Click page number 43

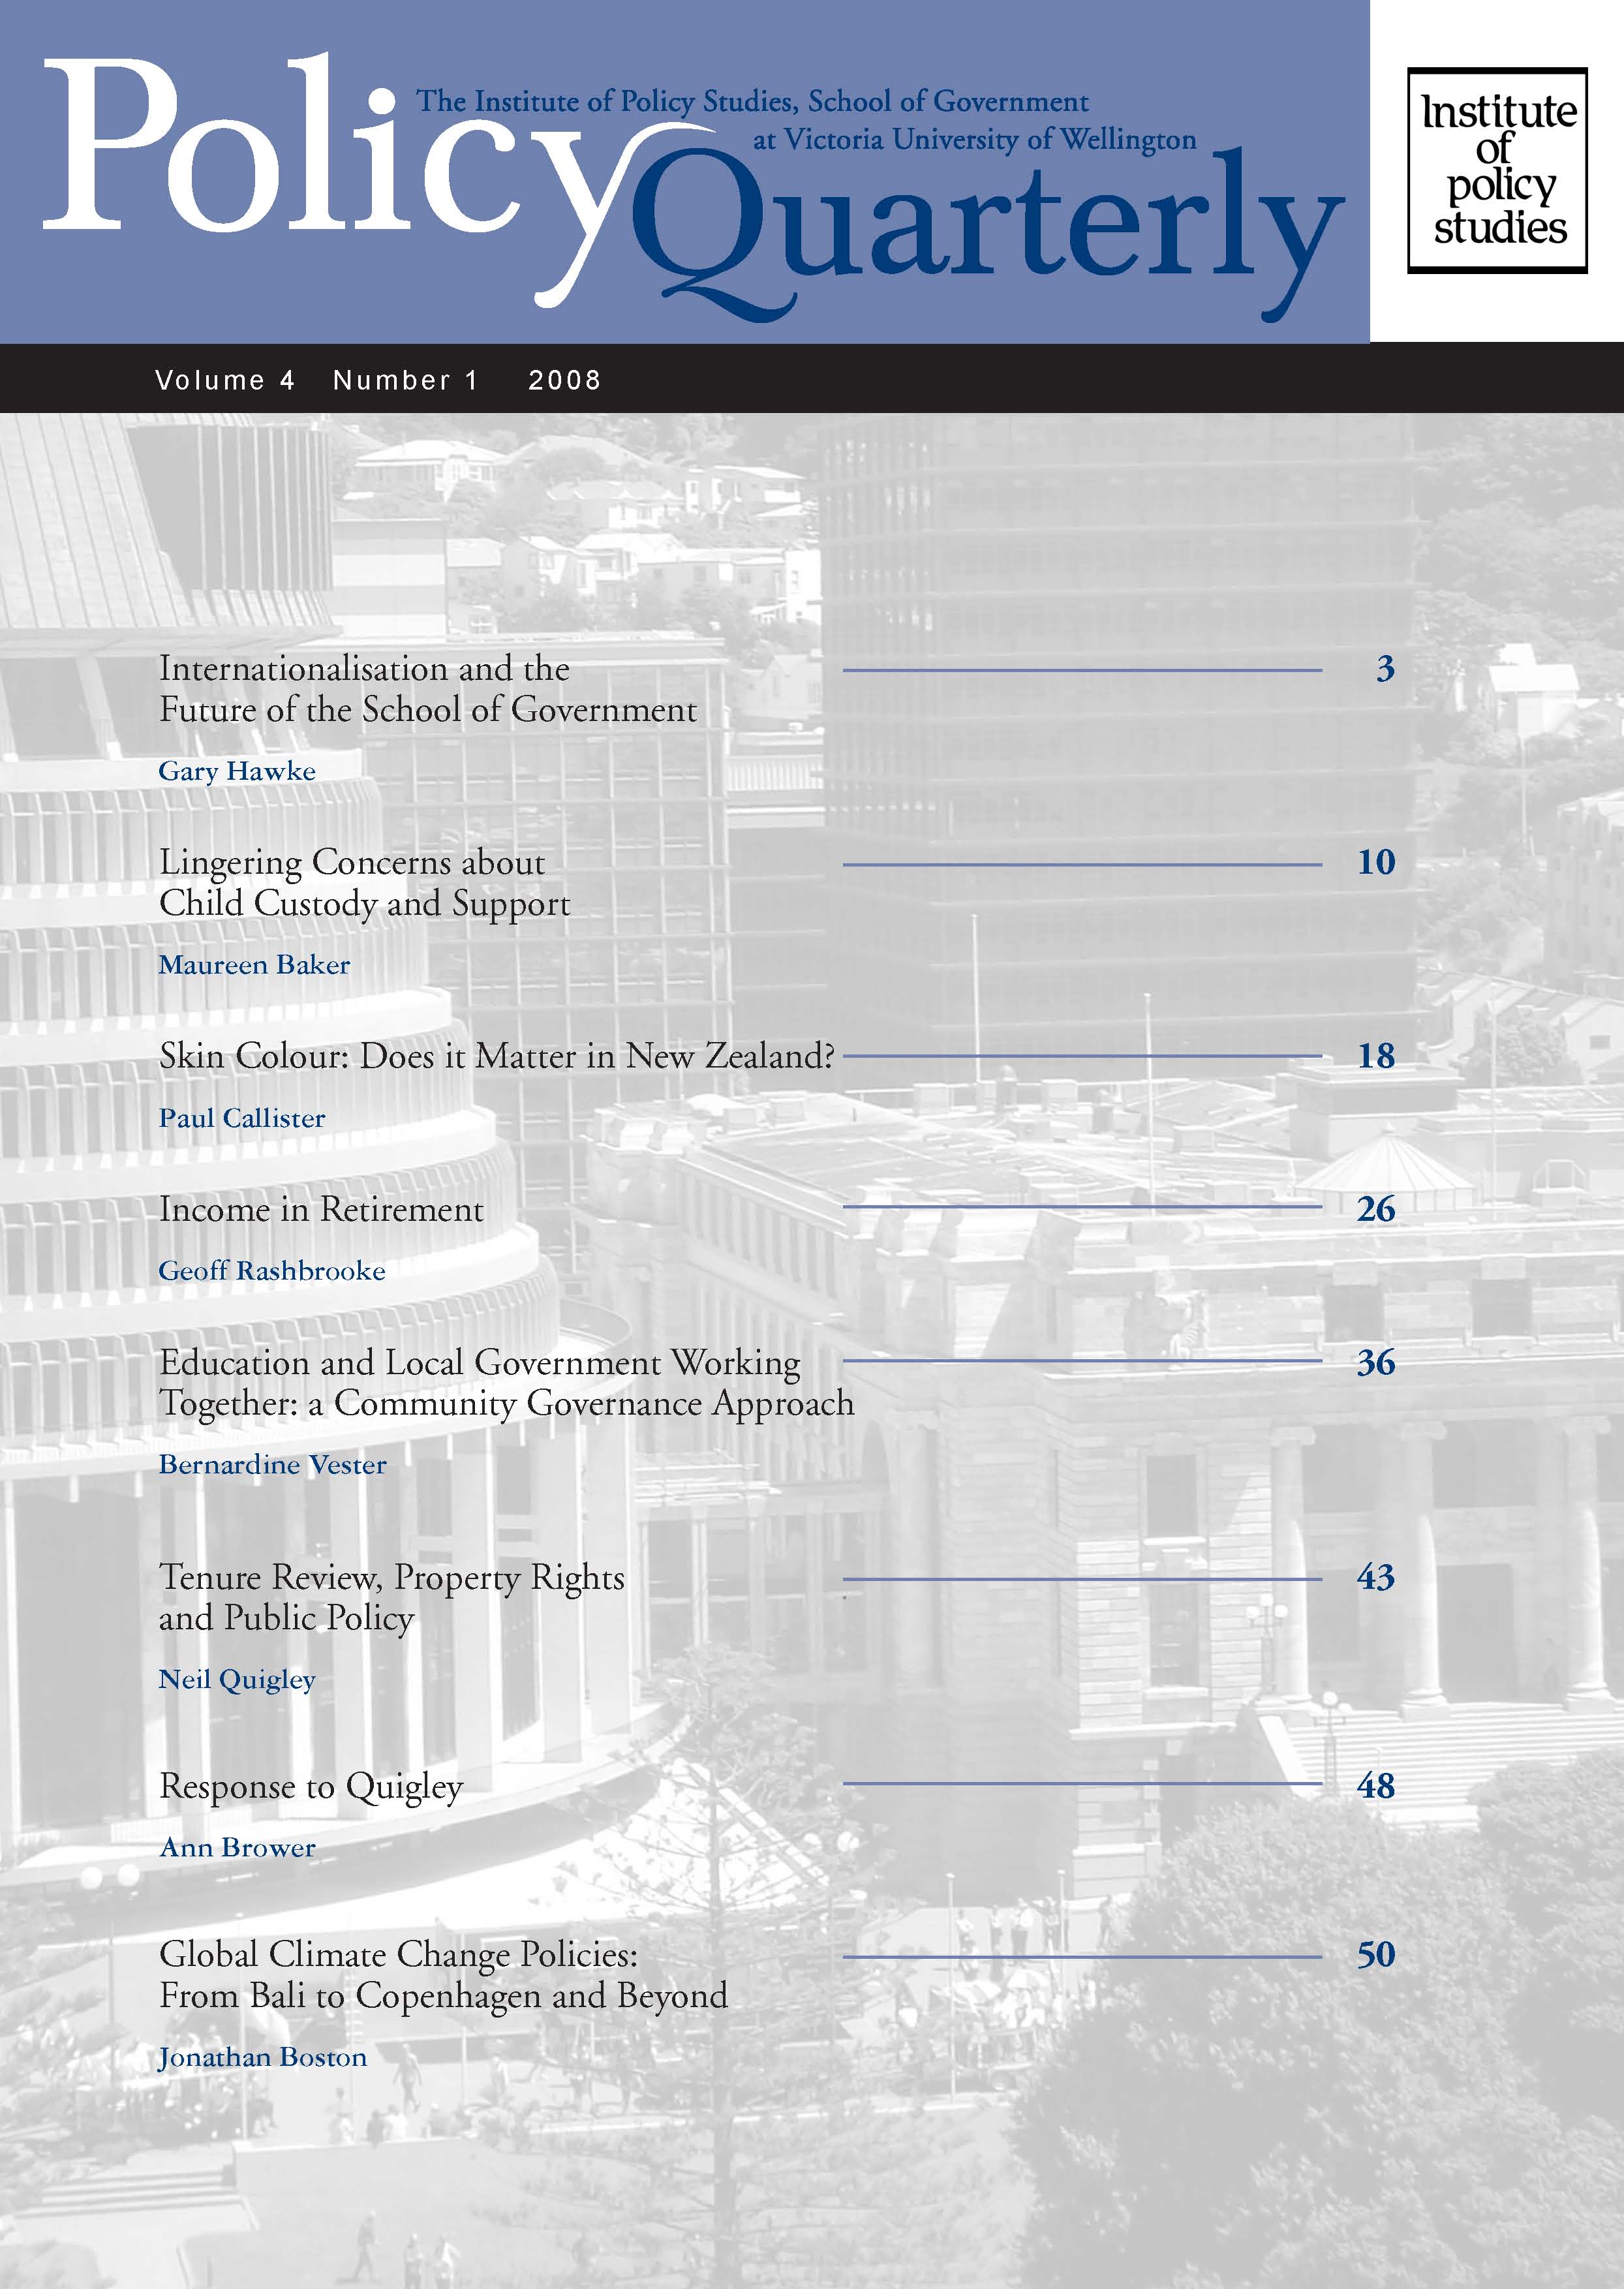(x=1376, y=1577)
